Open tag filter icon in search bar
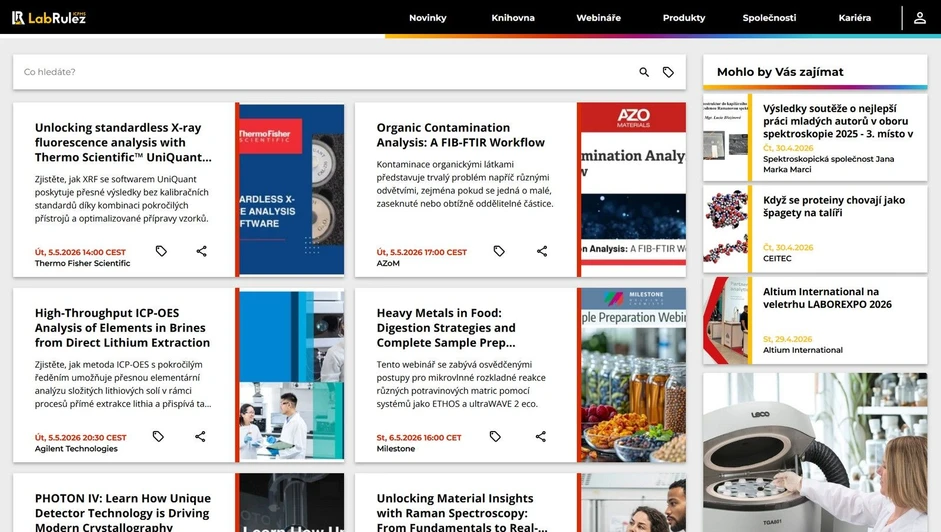 [668, 72]
